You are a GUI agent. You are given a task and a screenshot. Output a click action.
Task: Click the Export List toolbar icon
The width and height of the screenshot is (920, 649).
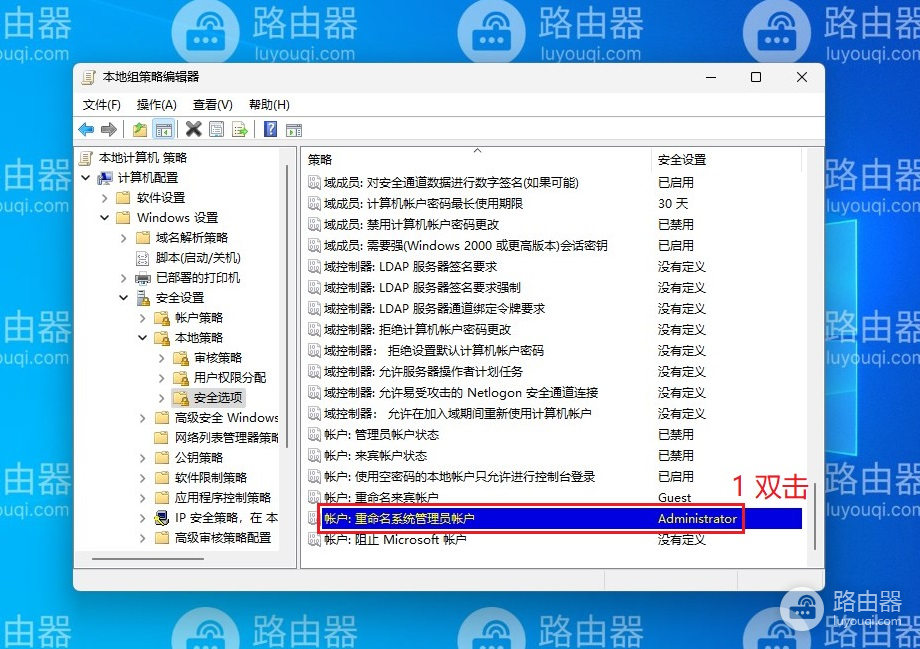click(239, 129)
